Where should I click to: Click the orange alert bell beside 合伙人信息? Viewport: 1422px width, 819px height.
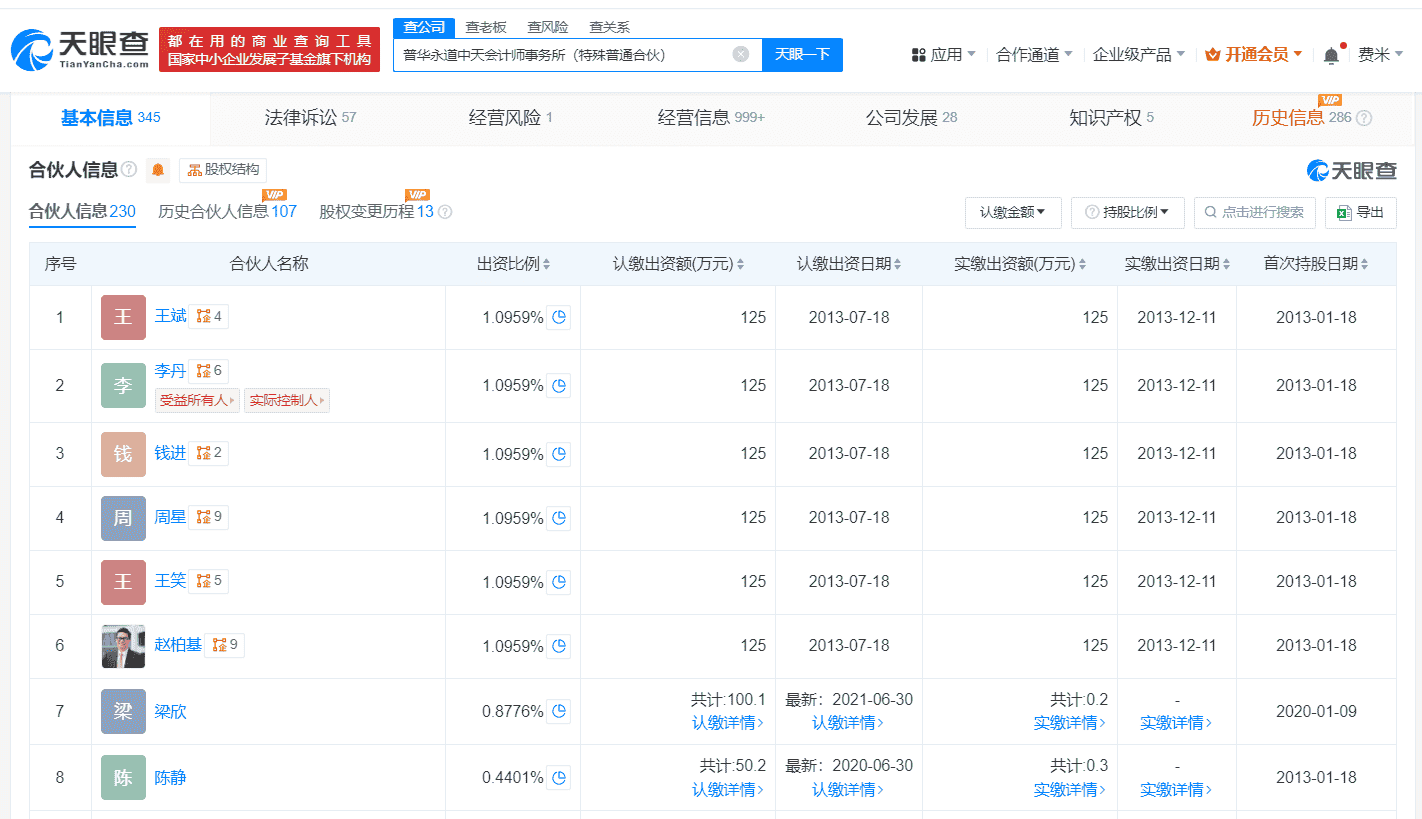(158, 170)
